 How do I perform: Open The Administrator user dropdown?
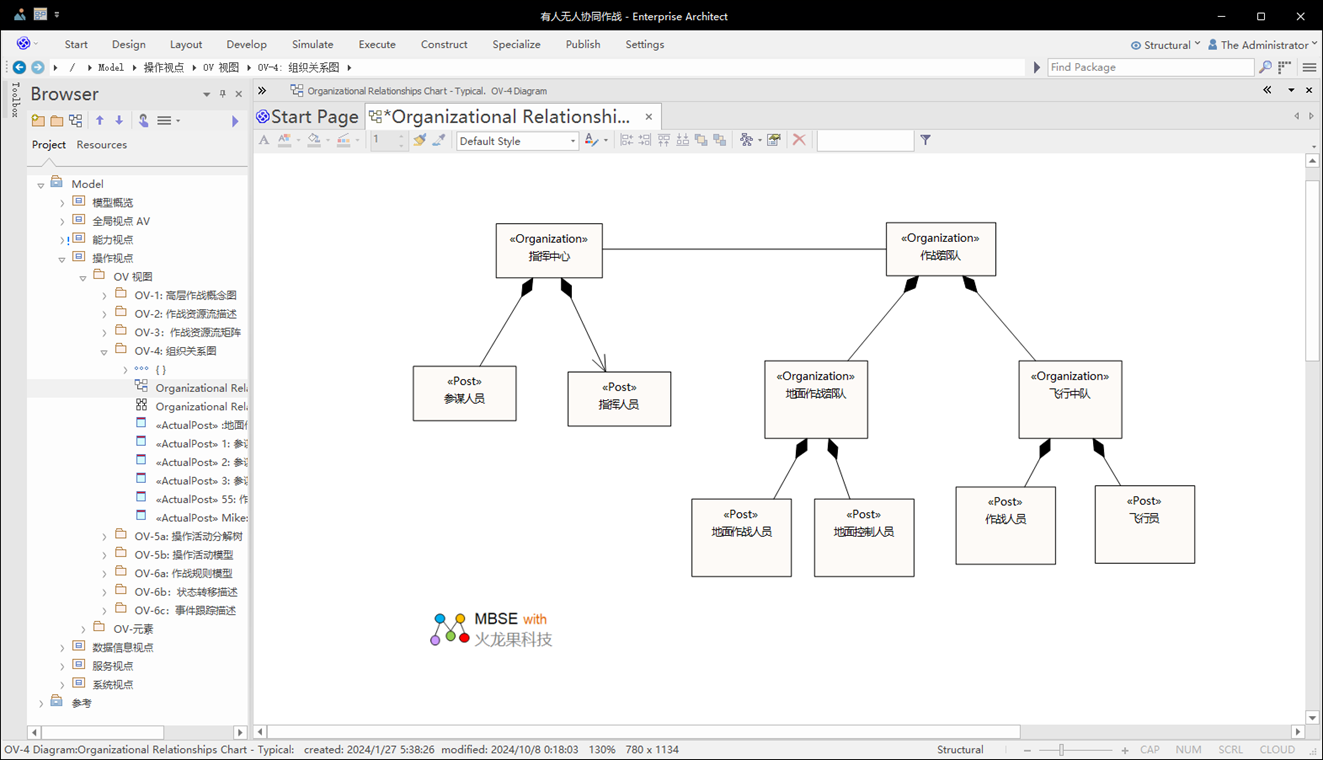(1263, 45)
